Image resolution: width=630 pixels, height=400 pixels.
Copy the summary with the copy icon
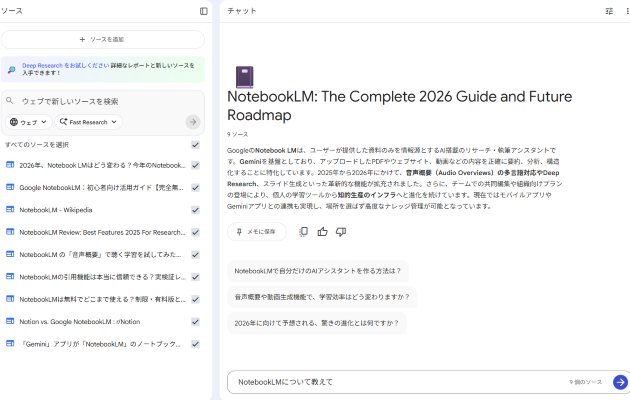click(303, 232)
